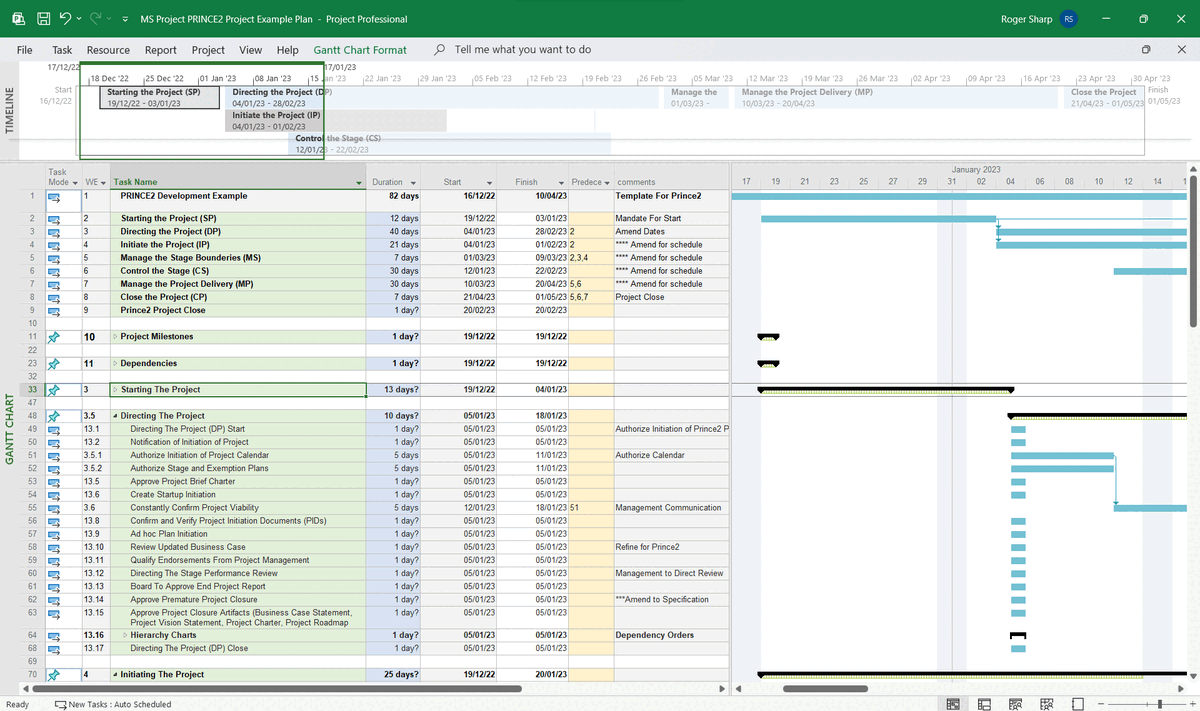This screenshot has height=711, width=1200.
Task: Select the Task Usage view icon in status bar
Action: (x=984, y=703)
